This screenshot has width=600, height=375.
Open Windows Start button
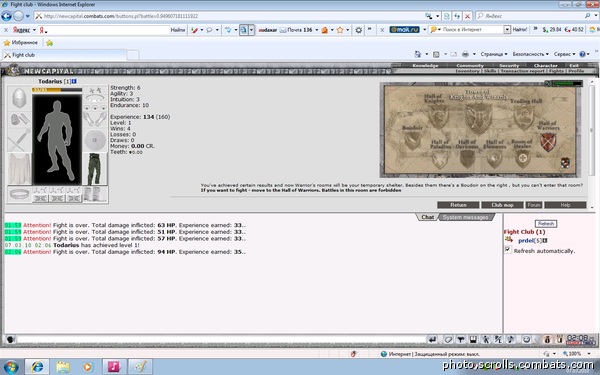point(11,367)
